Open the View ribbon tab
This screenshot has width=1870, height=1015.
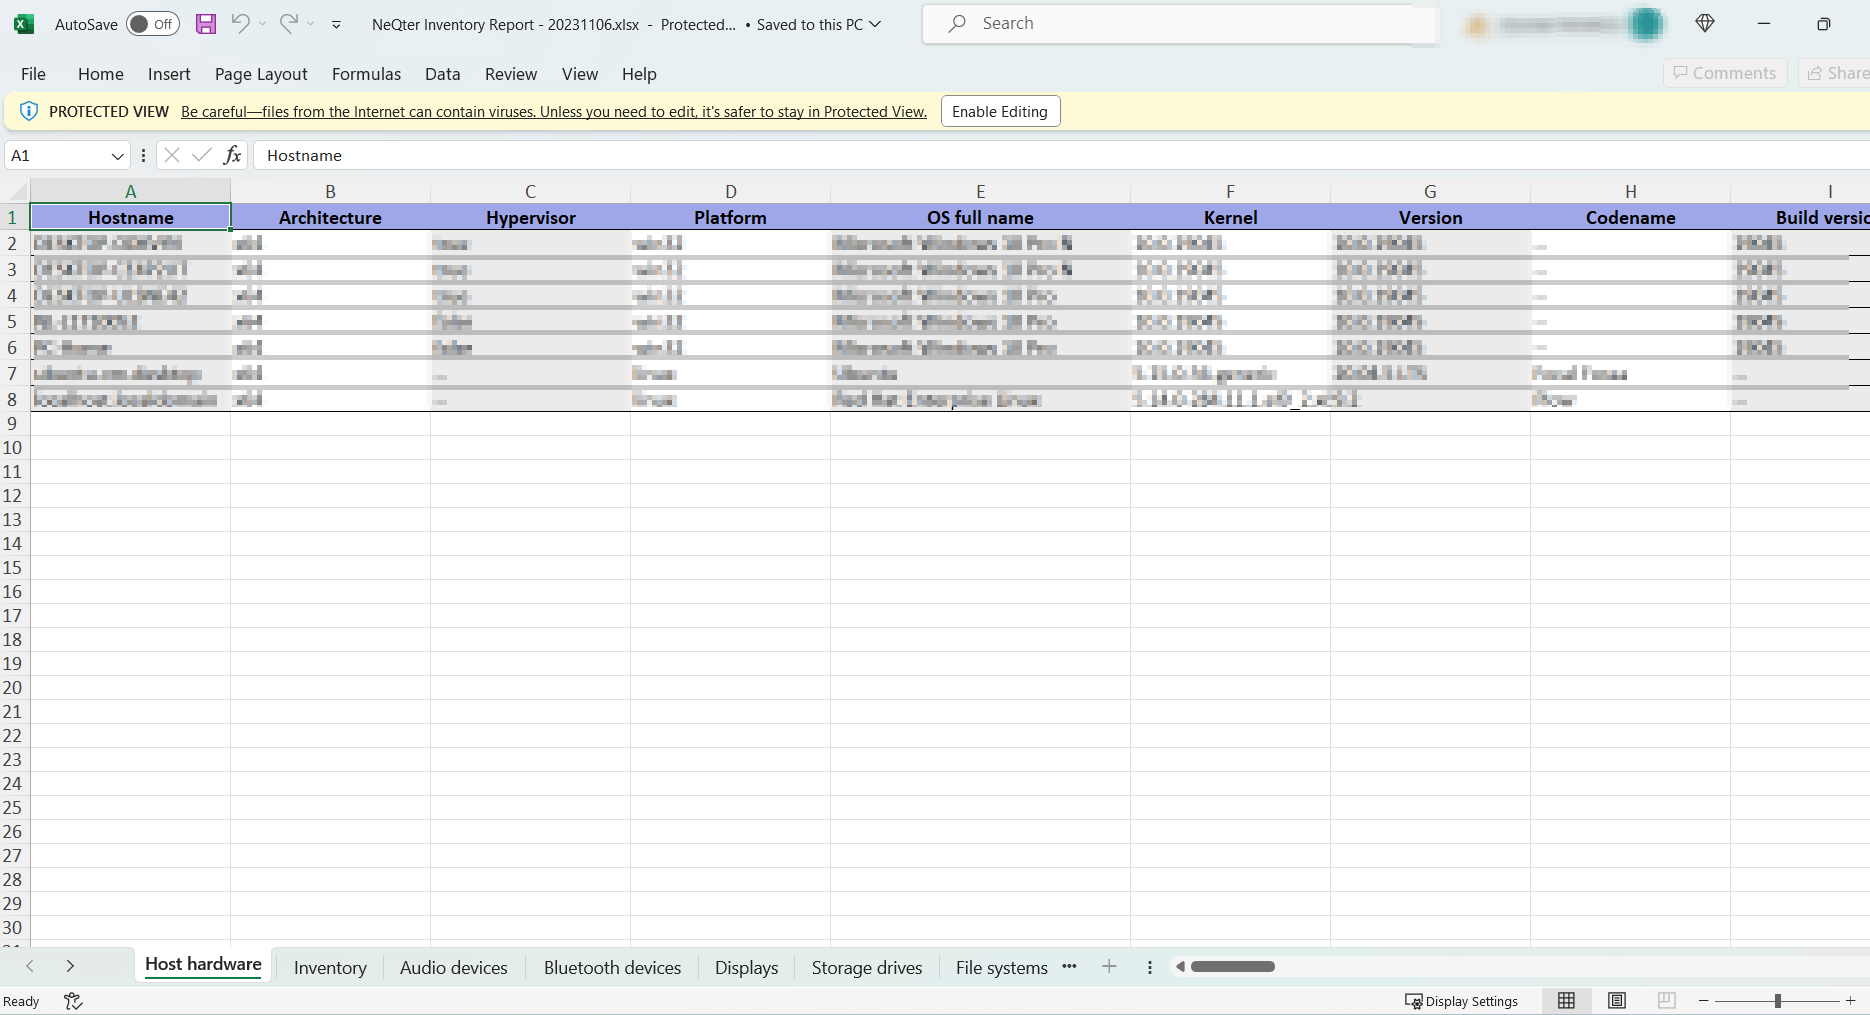580,74
